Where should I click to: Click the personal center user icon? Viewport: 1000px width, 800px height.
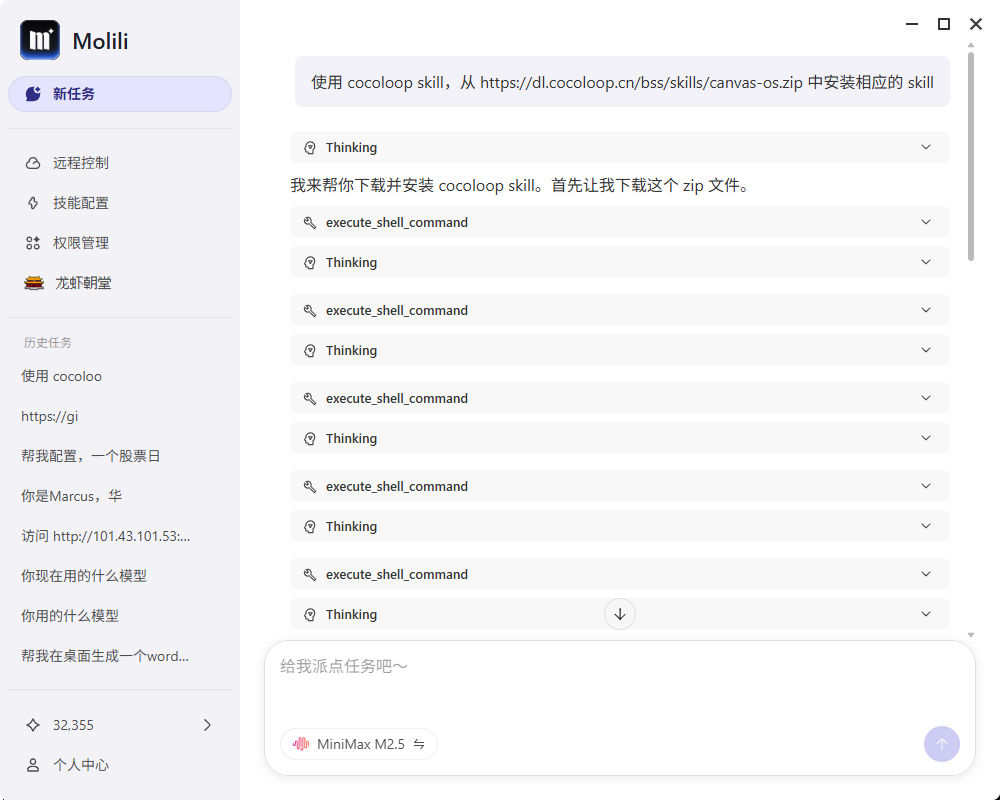(33, 765)
